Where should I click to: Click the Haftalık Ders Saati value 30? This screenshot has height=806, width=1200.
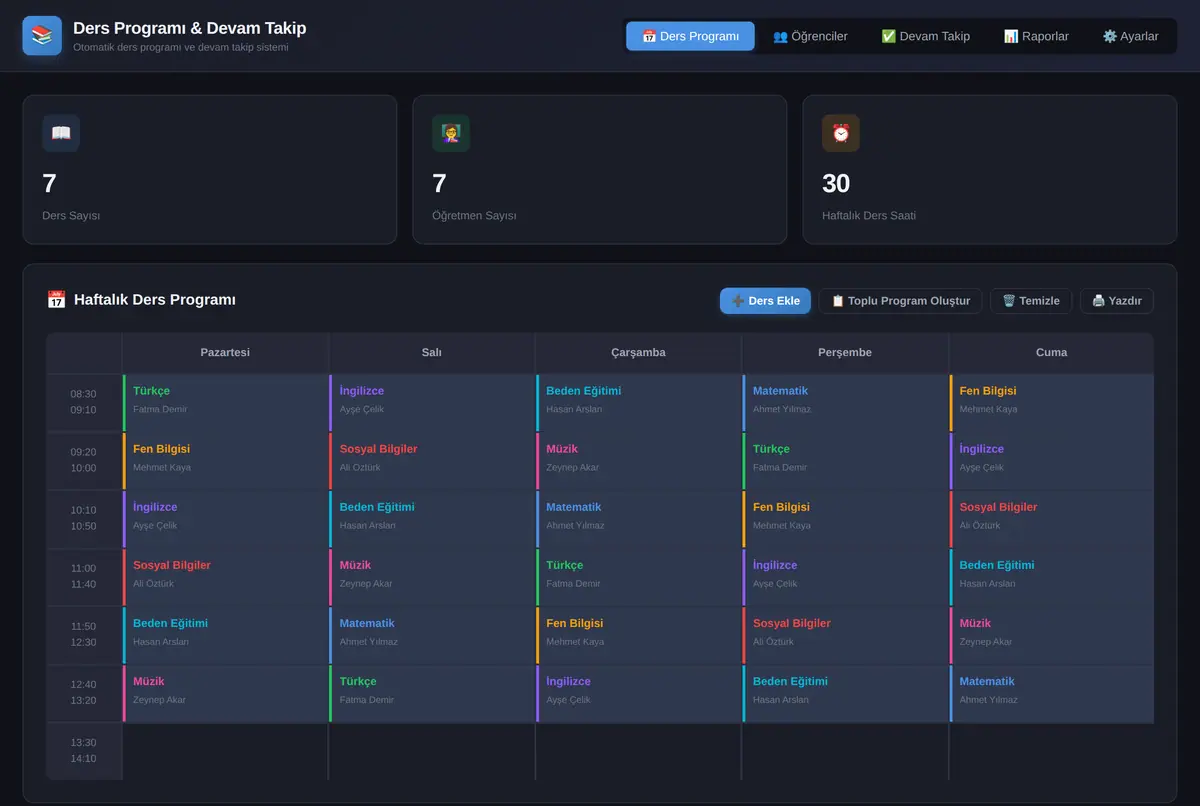coord(836,184)
